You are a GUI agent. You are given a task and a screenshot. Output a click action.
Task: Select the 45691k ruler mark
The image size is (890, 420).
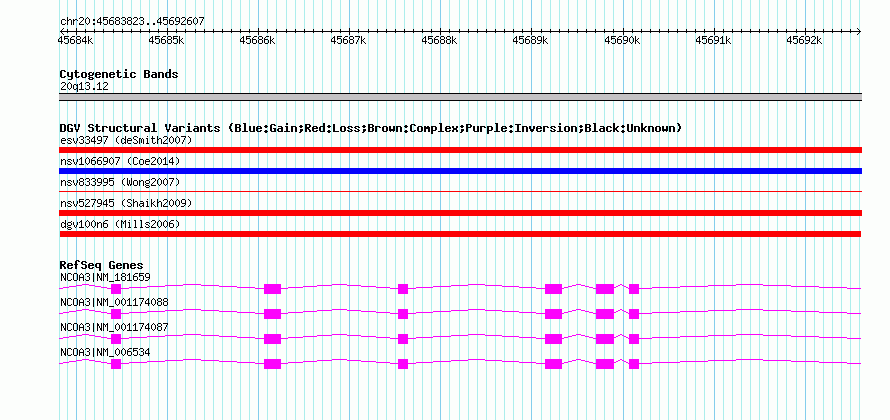pyautogui.click(x=713, y=40)
